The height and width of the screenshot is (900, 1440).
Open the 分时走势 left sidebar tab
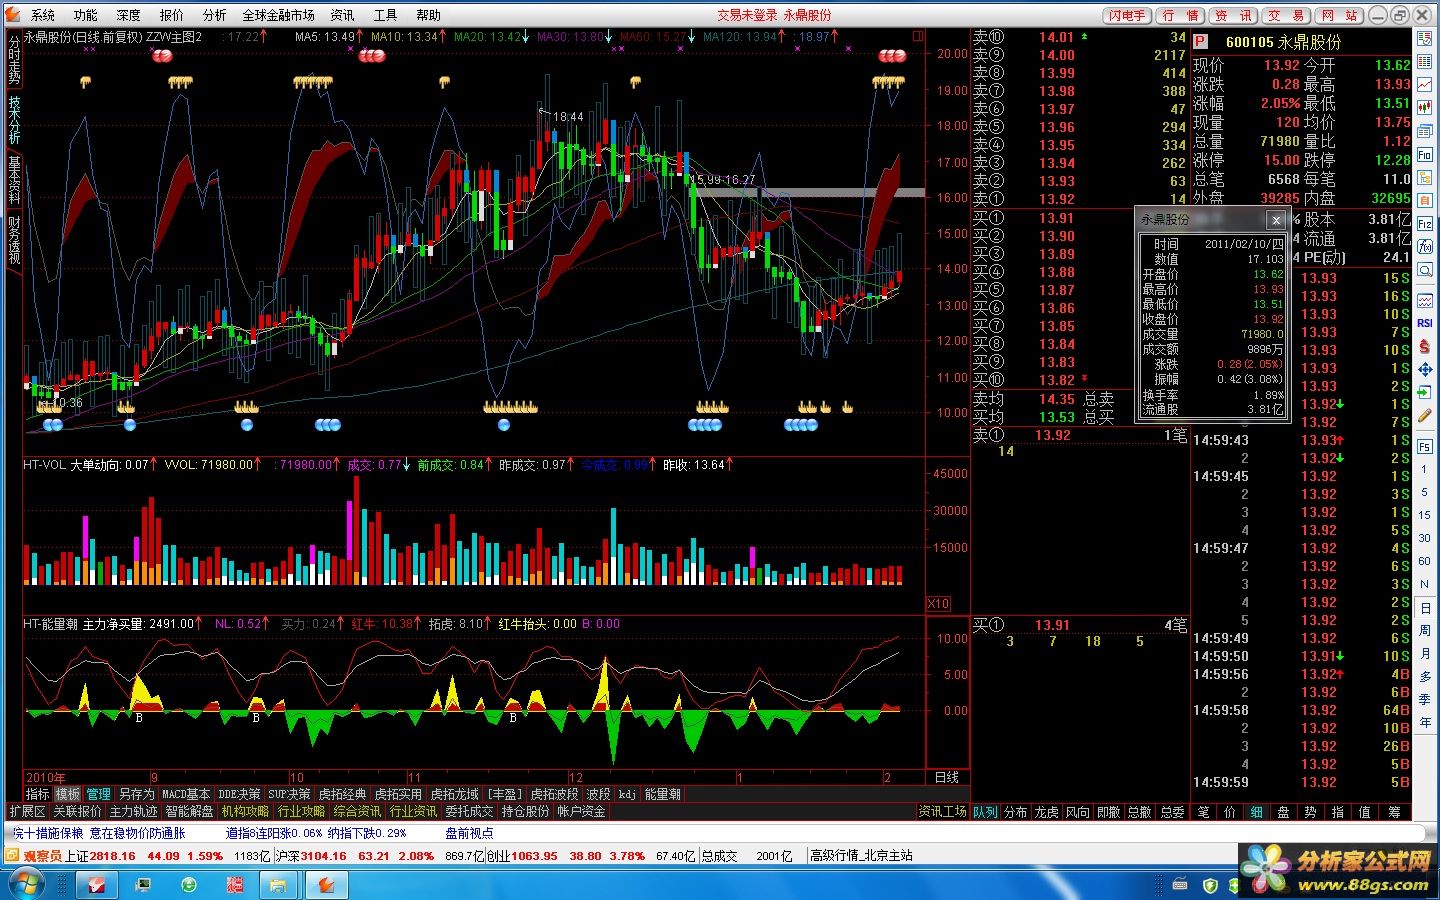pos(14,61)
